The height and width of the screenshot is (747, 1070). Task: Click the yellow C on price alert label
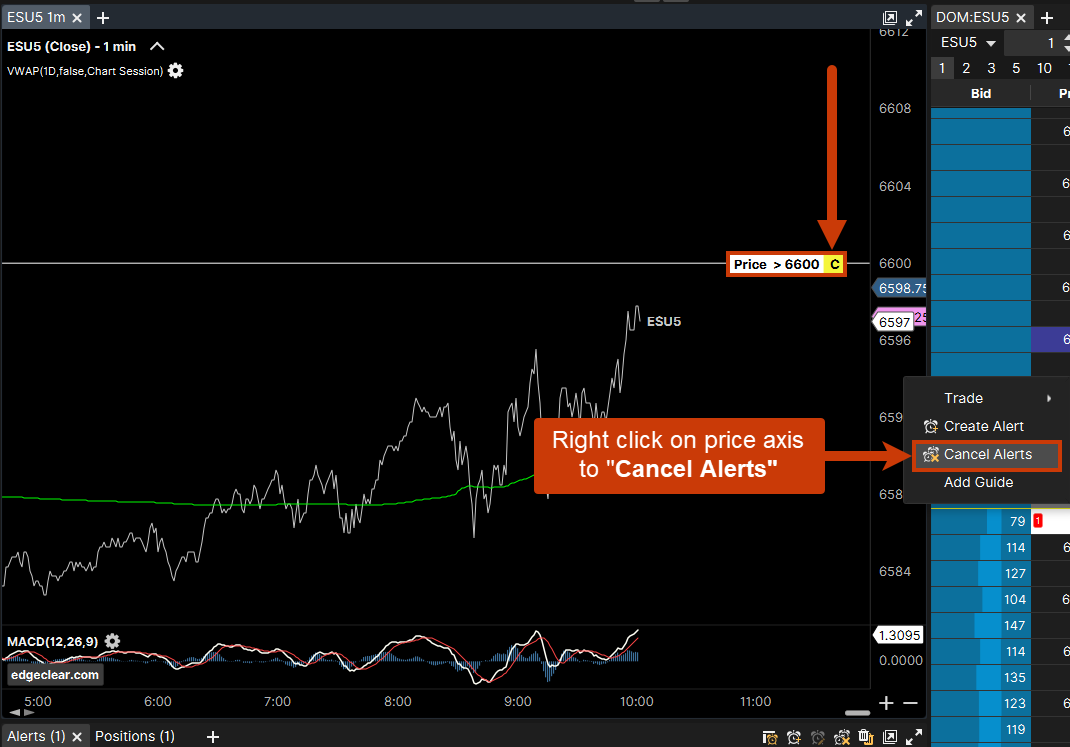pos(834,265)
